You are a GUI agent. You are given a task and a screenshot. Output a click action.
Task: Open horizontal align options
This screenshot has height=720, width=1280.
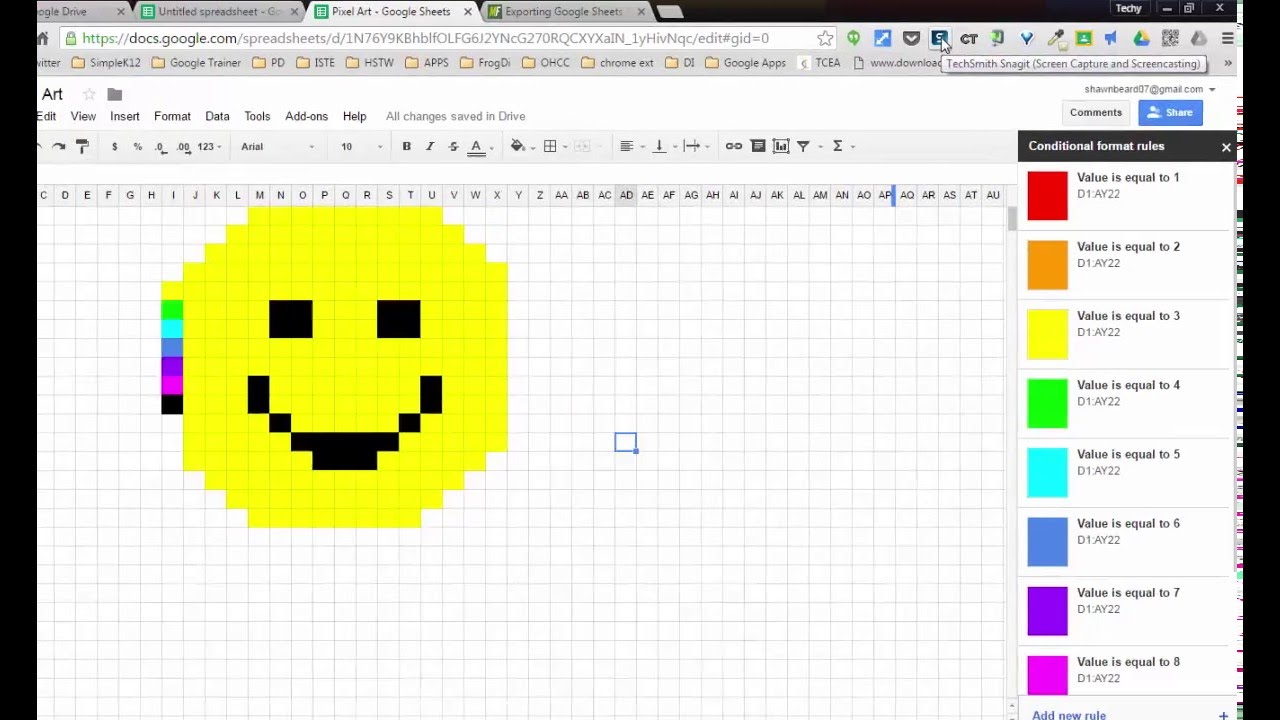(x=627, y=147)
